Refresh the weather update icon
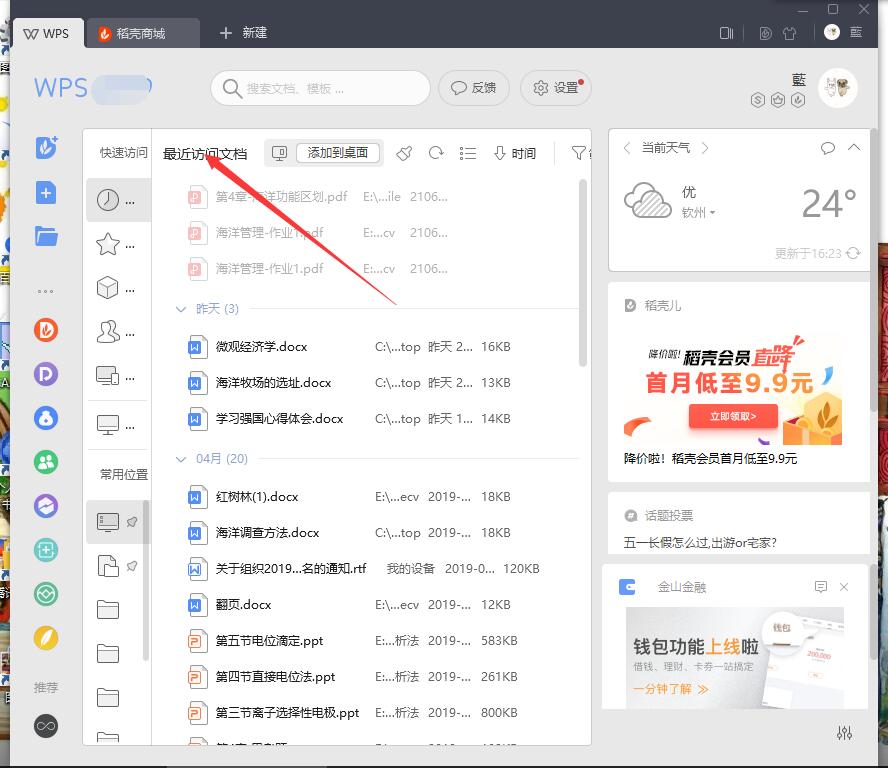Screen dimensions: 888x768 pyautogui.click(x=853, y=254)
